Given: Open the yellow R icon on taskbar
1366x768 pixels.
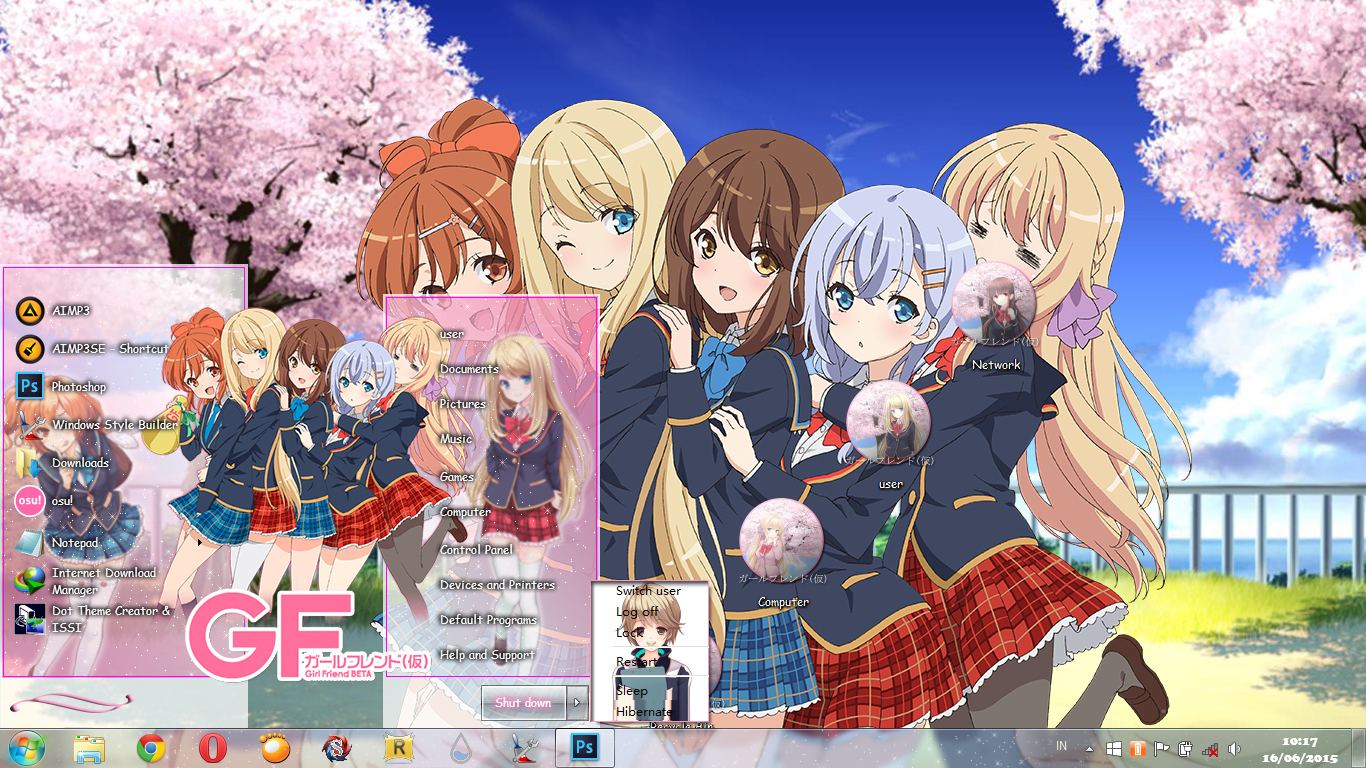Looking at the screenshot, I should (399, 748).
